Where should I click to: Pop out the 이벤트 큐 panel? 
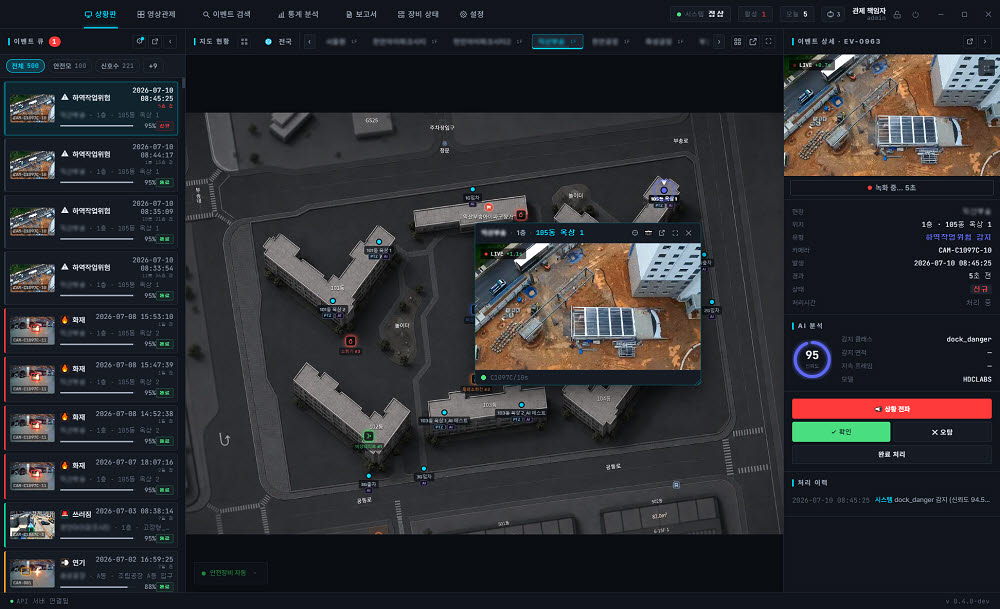(155, 41)
